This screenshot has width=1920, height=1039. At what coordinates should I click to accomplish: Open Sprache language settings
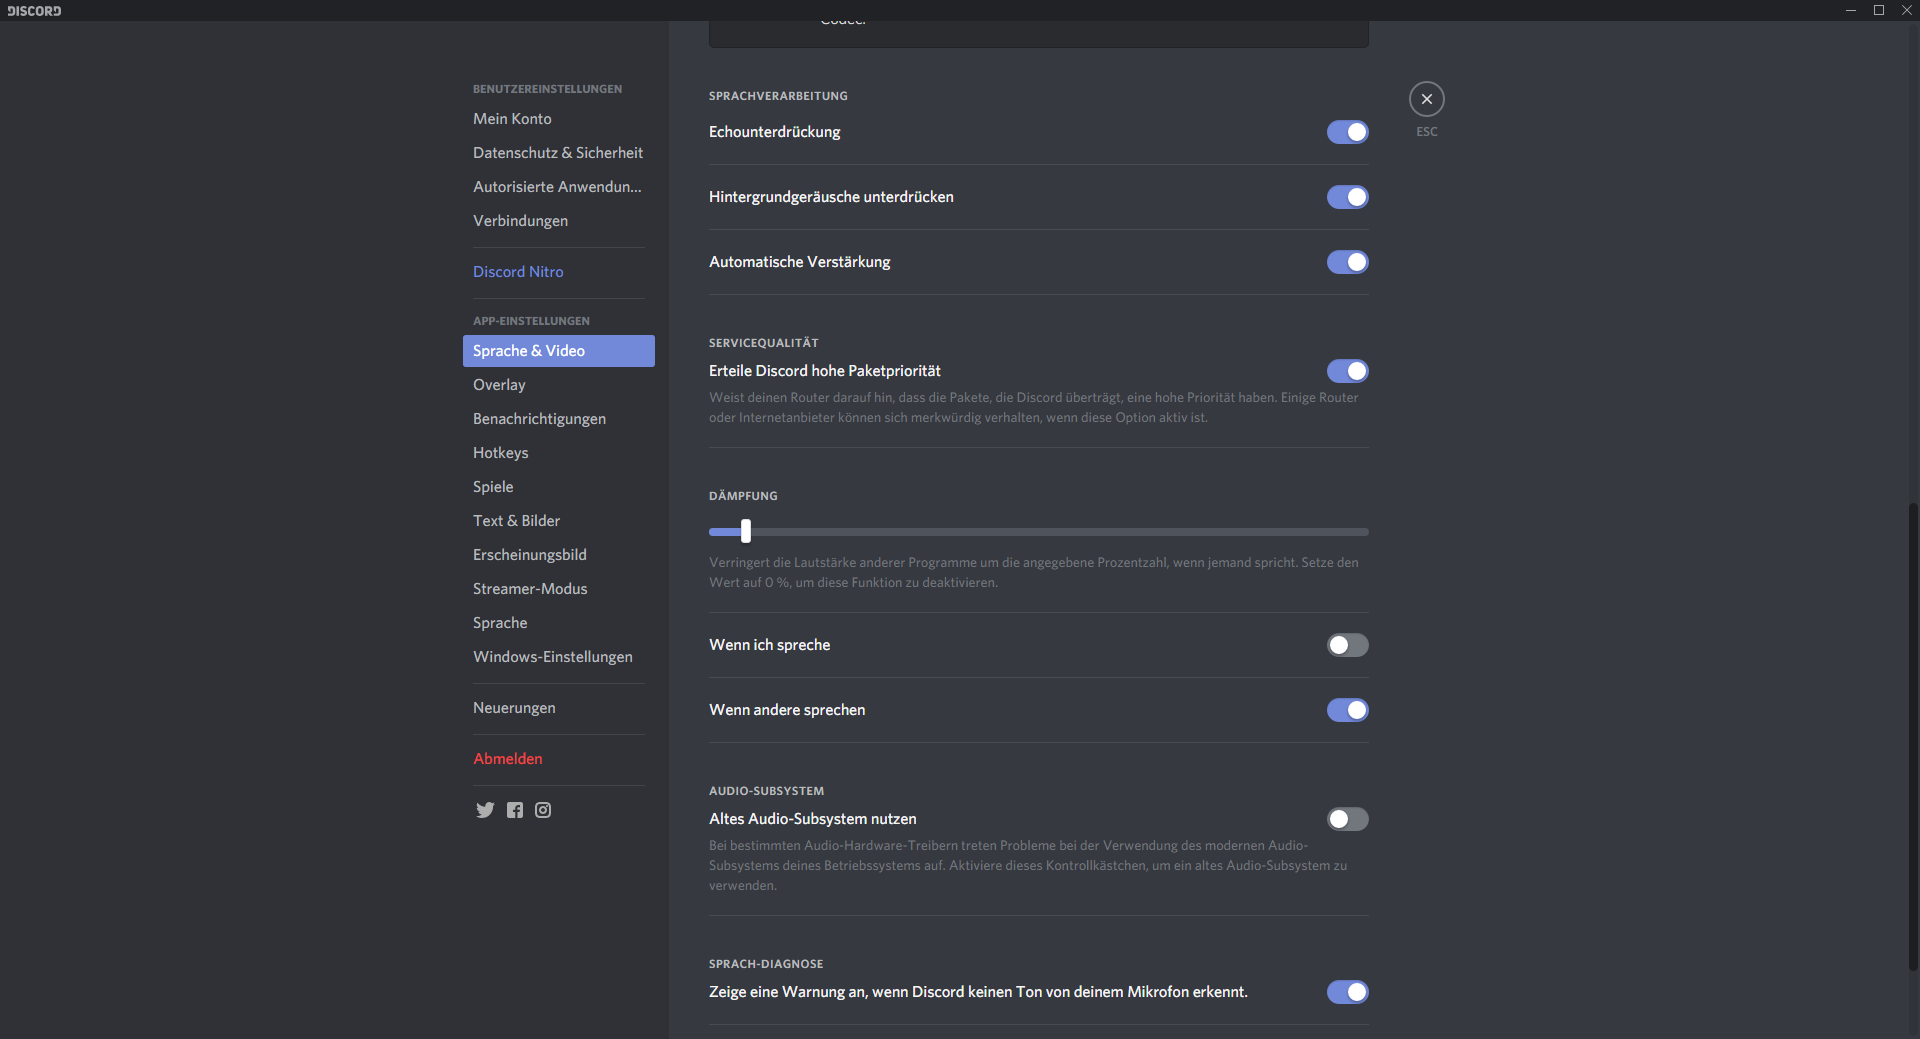tap(559, 623)
